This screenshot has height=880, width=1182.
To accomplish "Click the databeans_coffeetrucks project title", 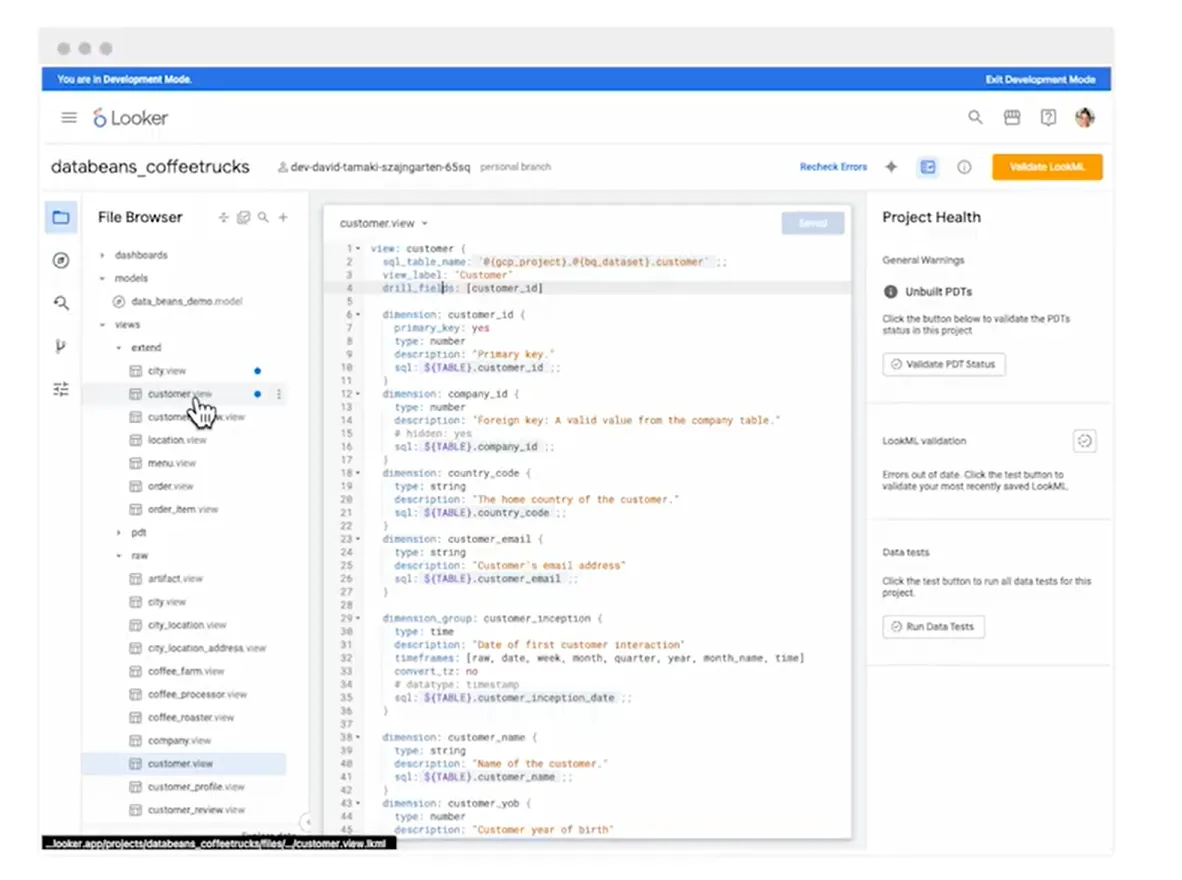I will click(x=150, y=167).
